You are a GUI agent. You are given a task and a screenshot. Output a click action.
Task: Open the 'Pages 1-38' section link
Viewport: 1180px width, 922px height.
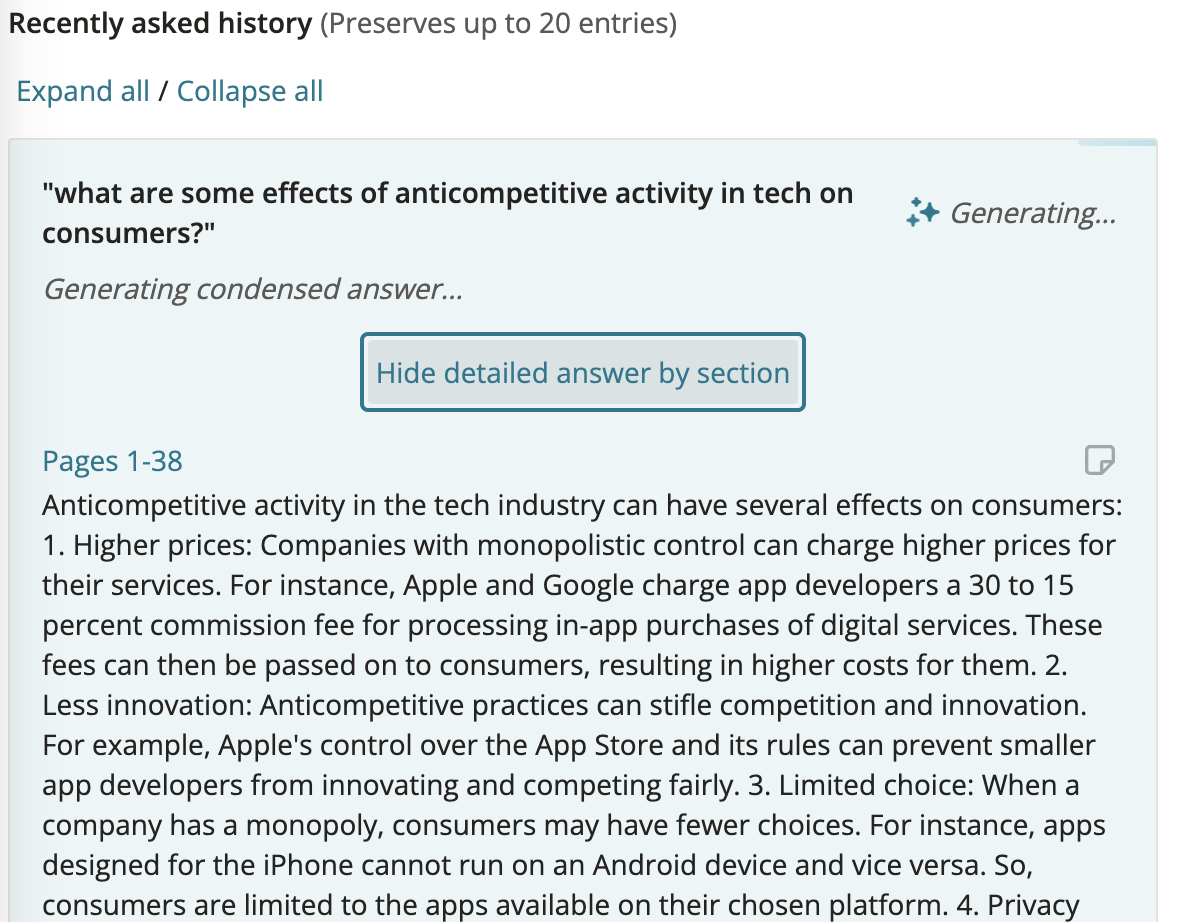coord(112,461)
